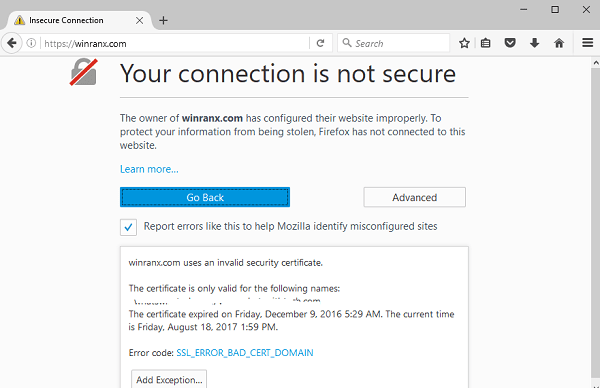Go to the home page icon
Viewport: 600px width, 388px height.
[x=559, y=43]
